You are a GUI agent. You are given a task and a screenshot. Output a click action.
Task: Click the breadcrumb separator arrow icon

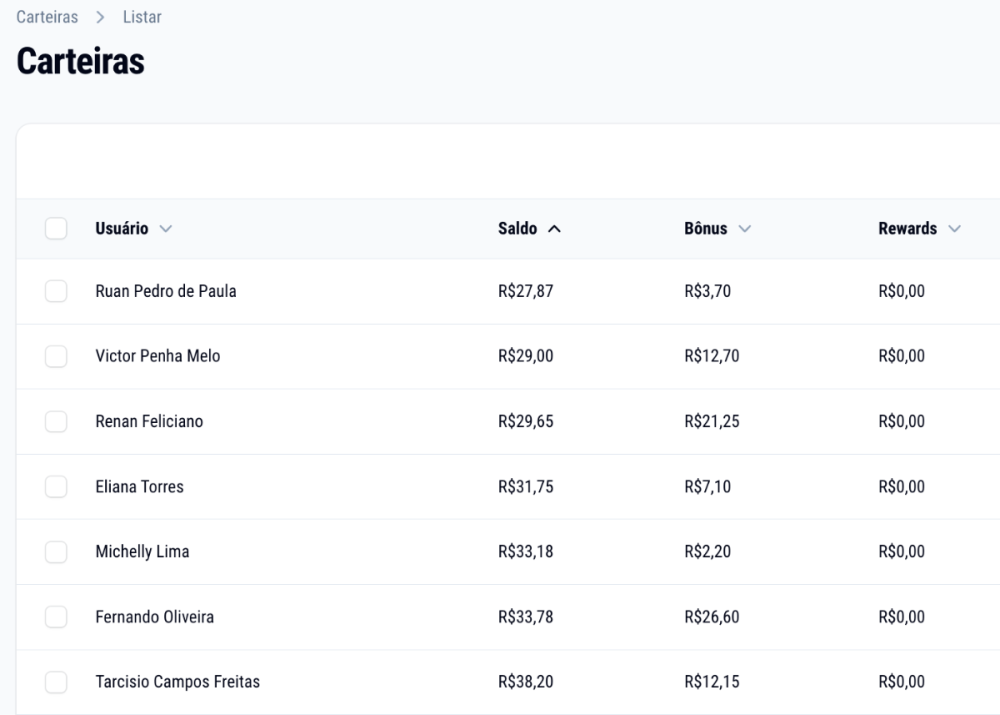pyautogui.click(x=100, y=17)
